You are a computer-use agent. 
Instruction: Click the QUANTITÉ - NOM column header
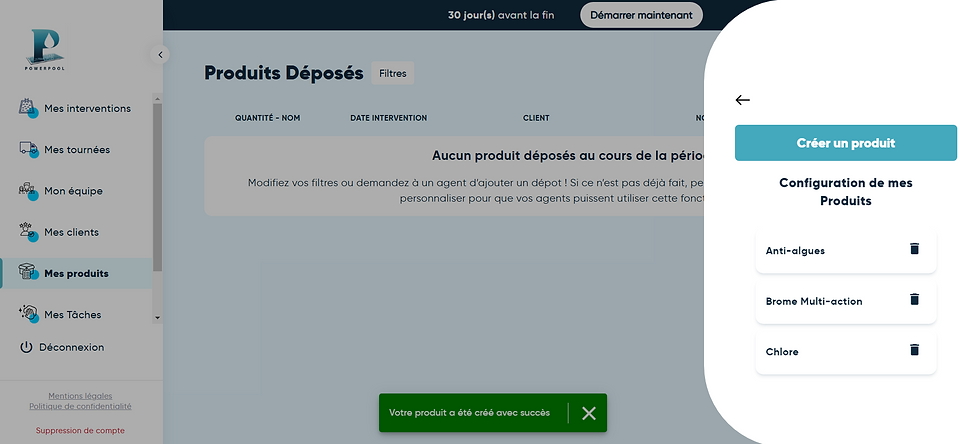268,118
